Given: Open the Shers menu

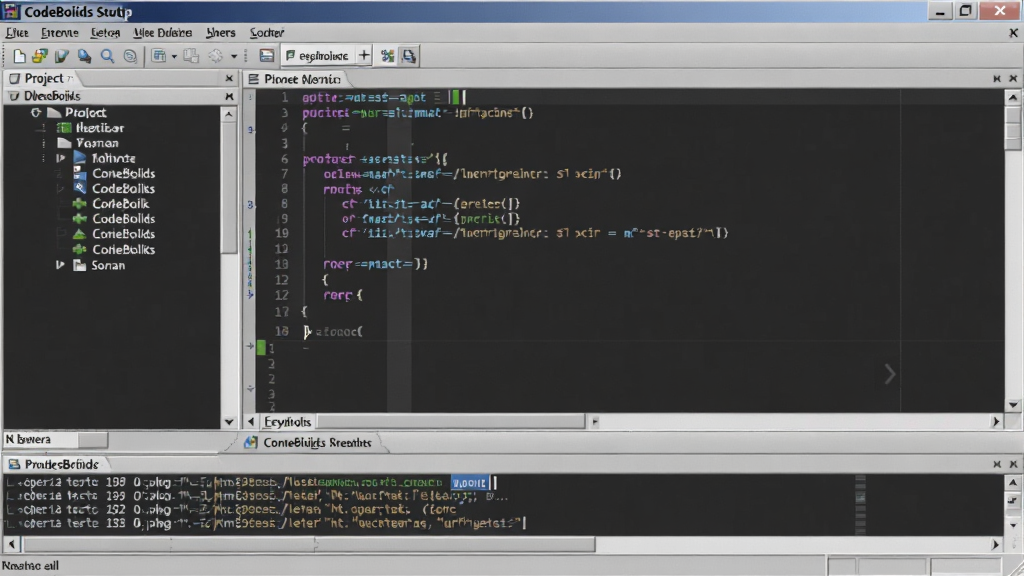Looking at the screenshot, I should [221, 33].
